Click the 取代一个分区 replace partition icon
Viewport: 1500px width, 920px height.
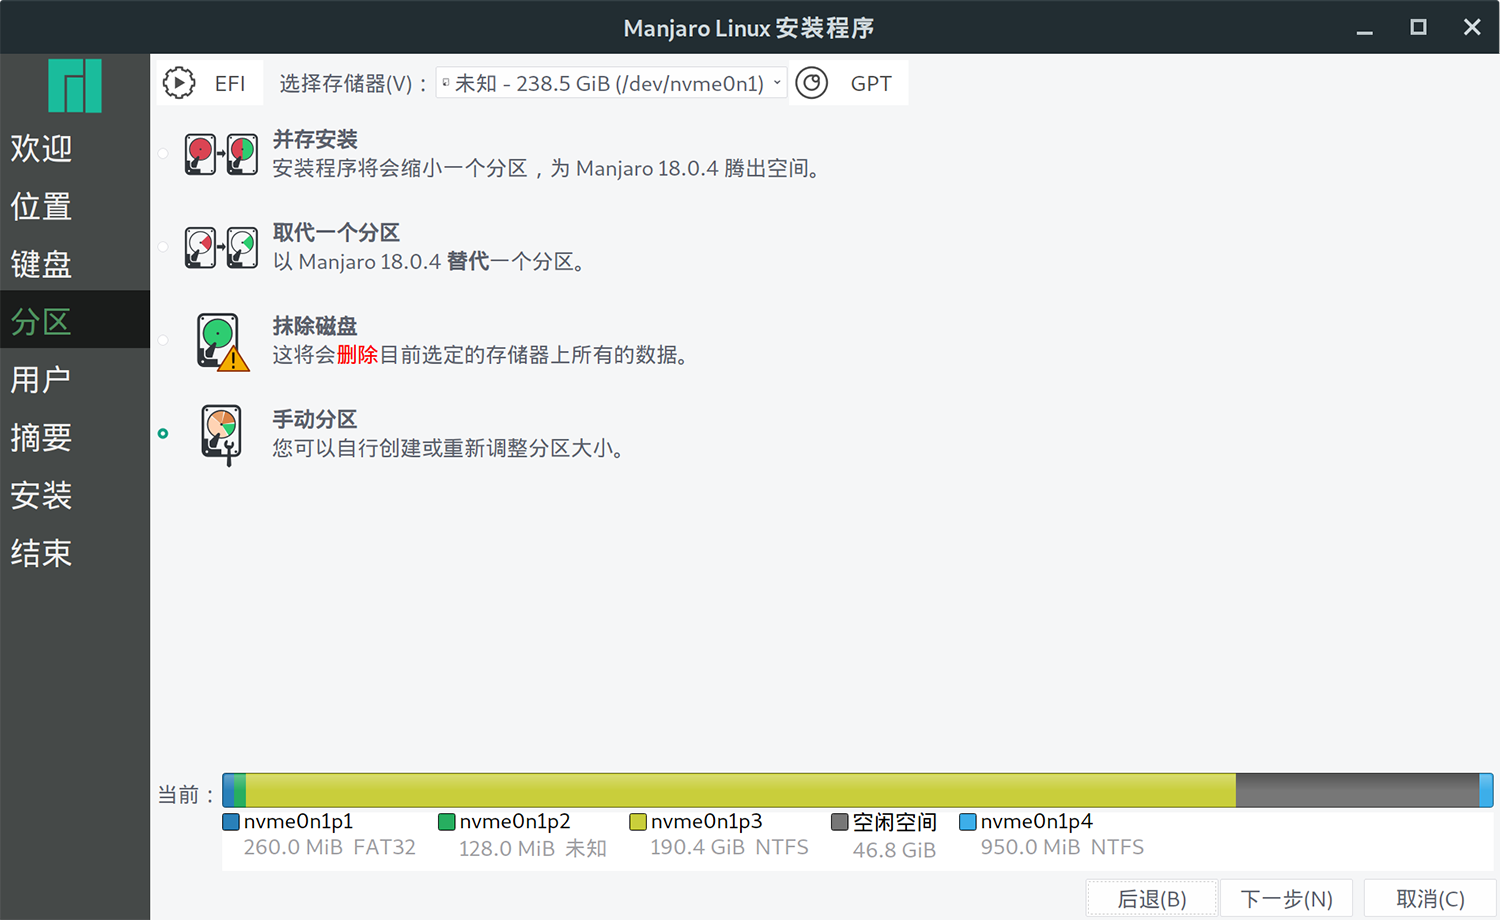[x=221, y=247]
